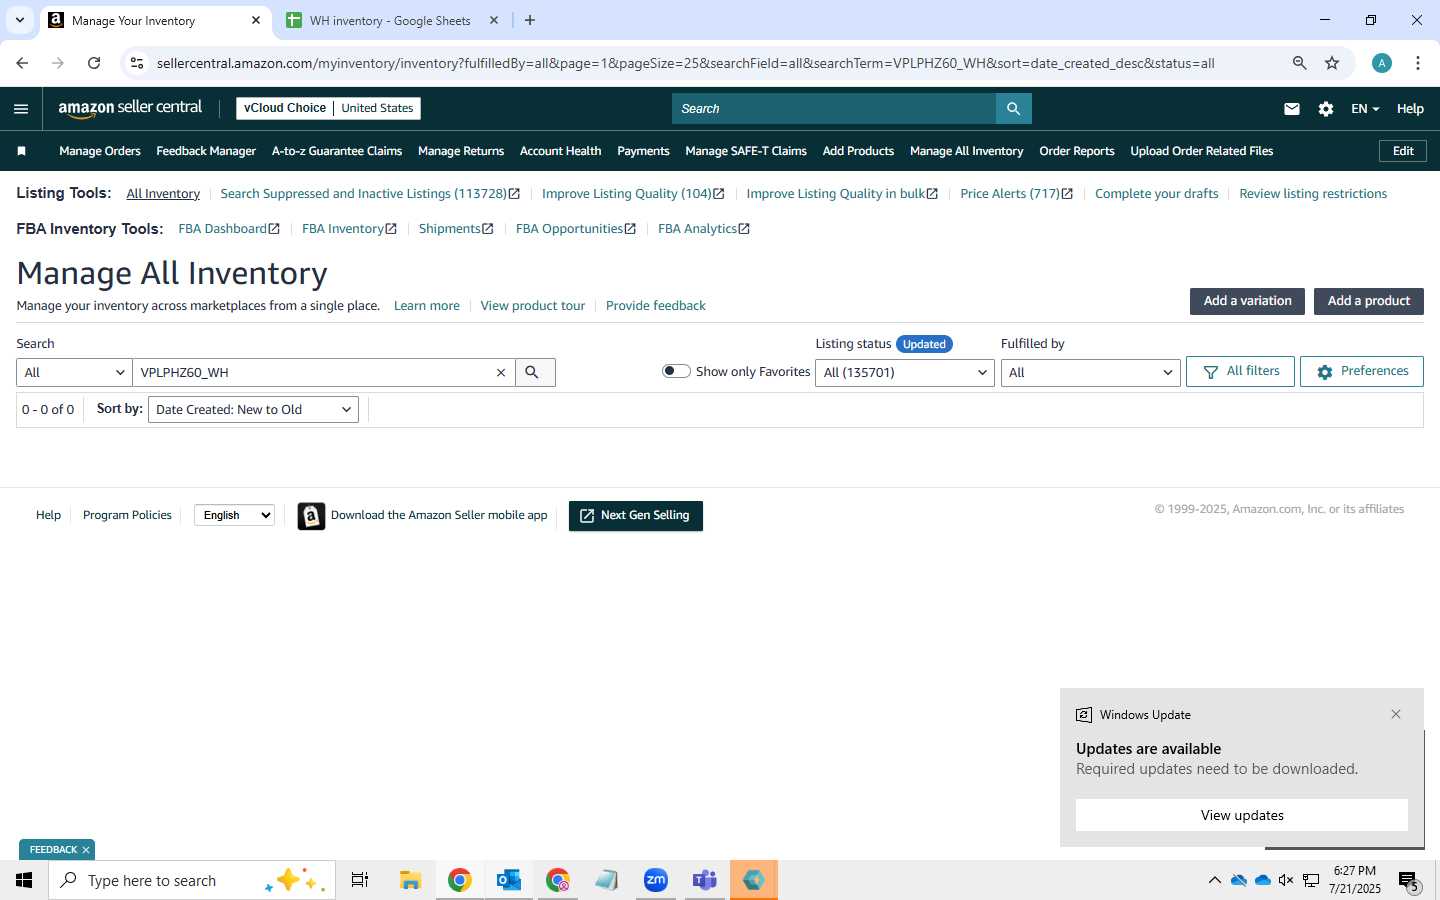Show hidden system tray icons

click(x=1214, y=880)
